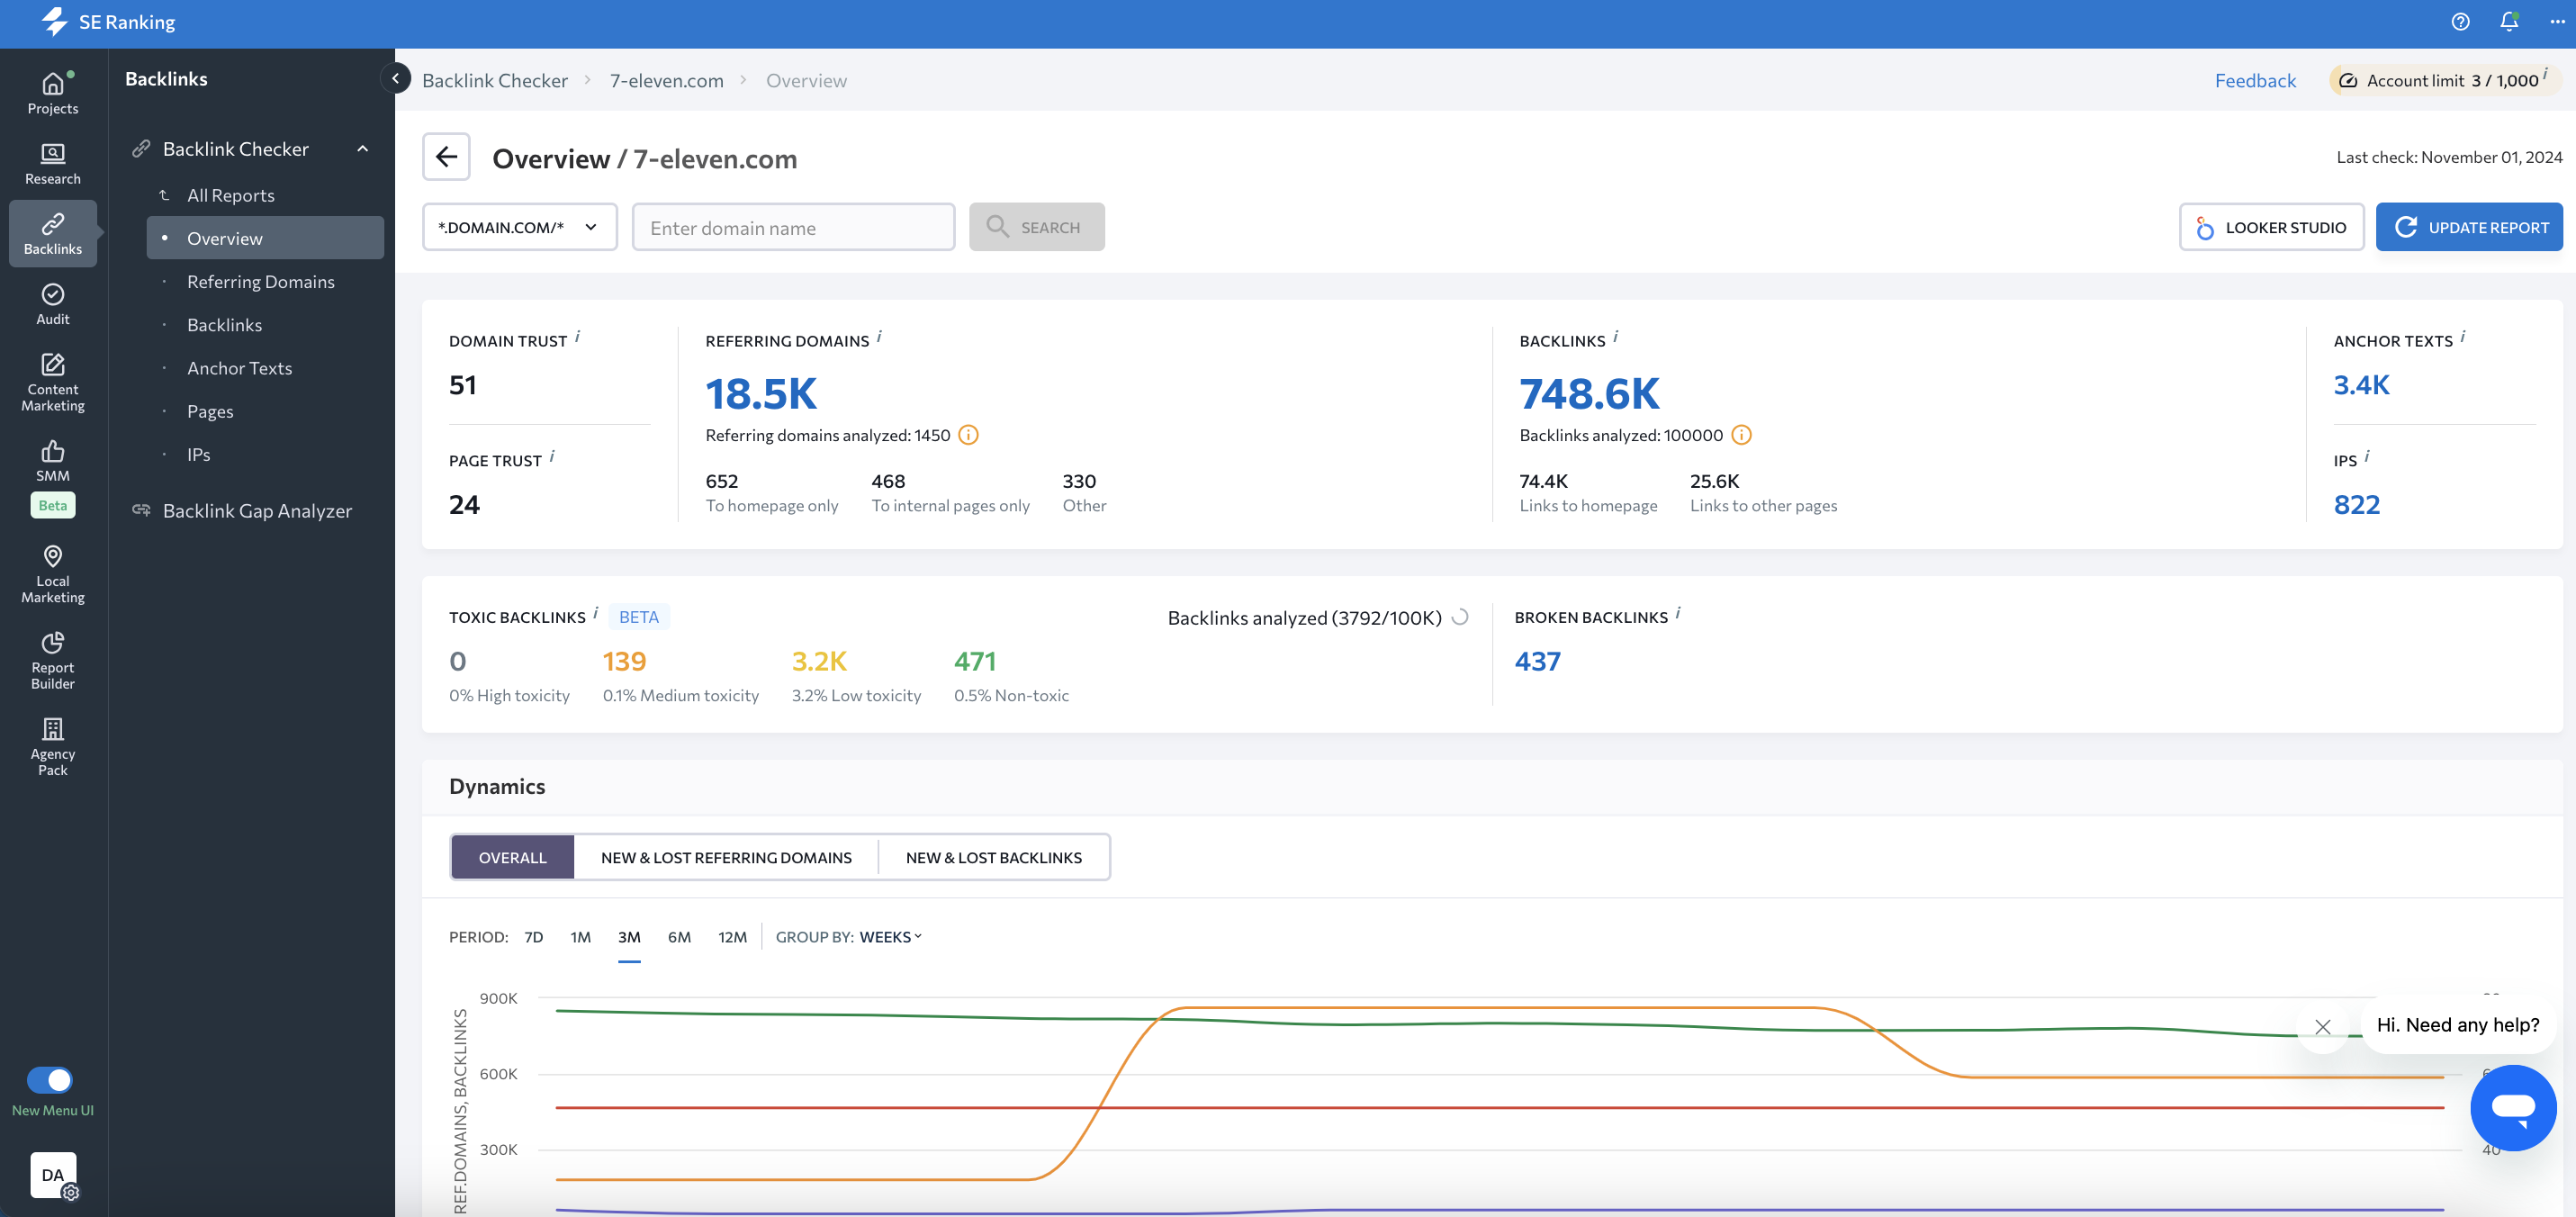
Task: Focus the Enter domain name field
Action: (794, 227)
